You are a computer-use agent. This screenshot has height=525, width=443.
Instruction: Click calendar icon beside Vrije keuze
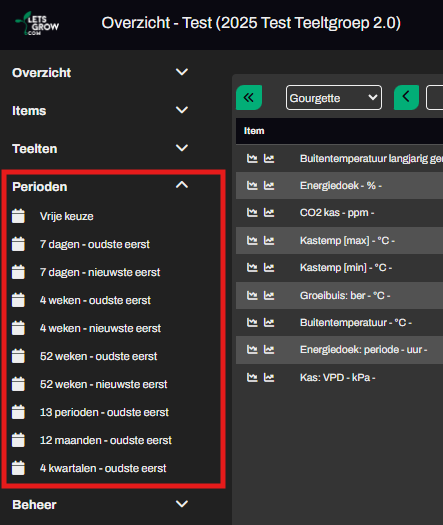pos(18,216)
